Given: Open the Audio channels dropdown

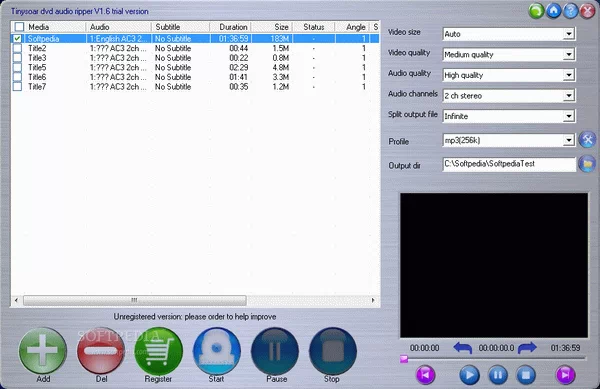Looking at the screenshot, I should tap(569, 96).
